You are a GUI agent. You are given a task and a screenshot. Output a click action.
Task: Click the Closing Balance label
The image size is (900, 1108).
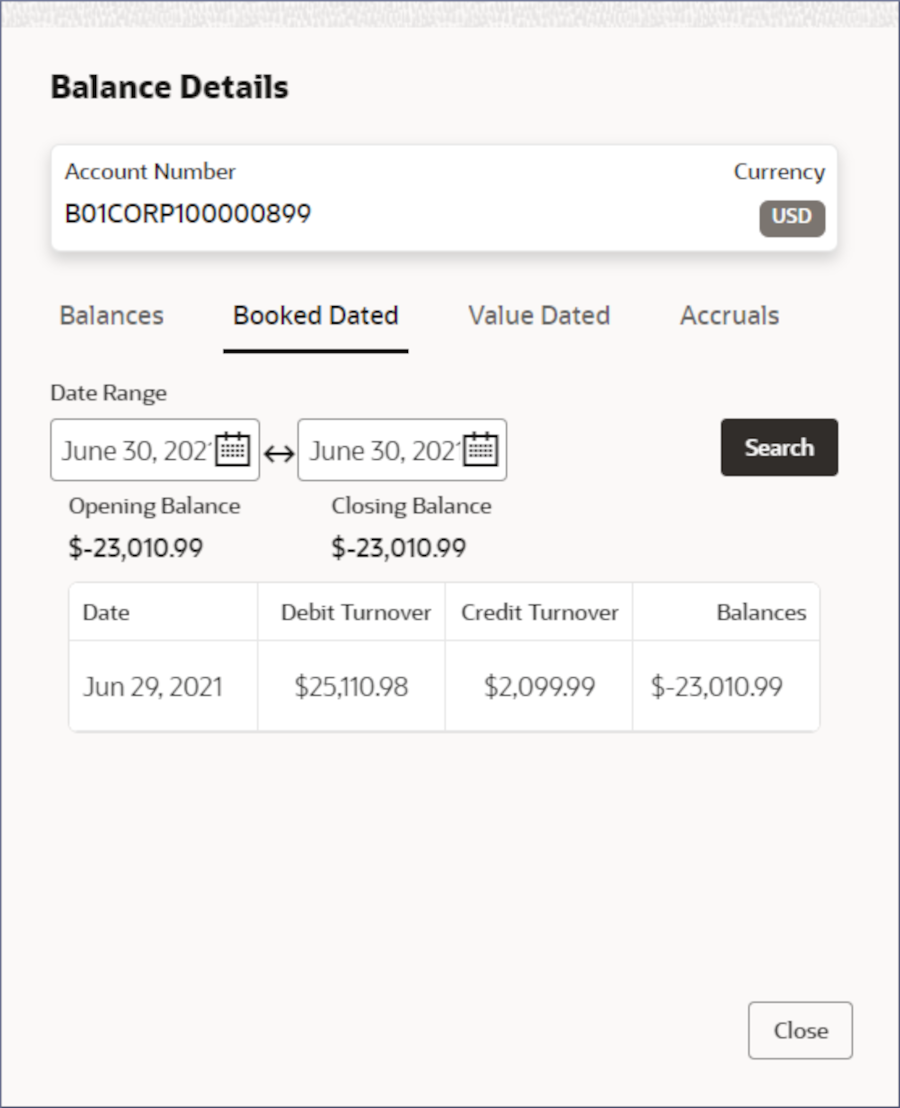pos(411,506)
